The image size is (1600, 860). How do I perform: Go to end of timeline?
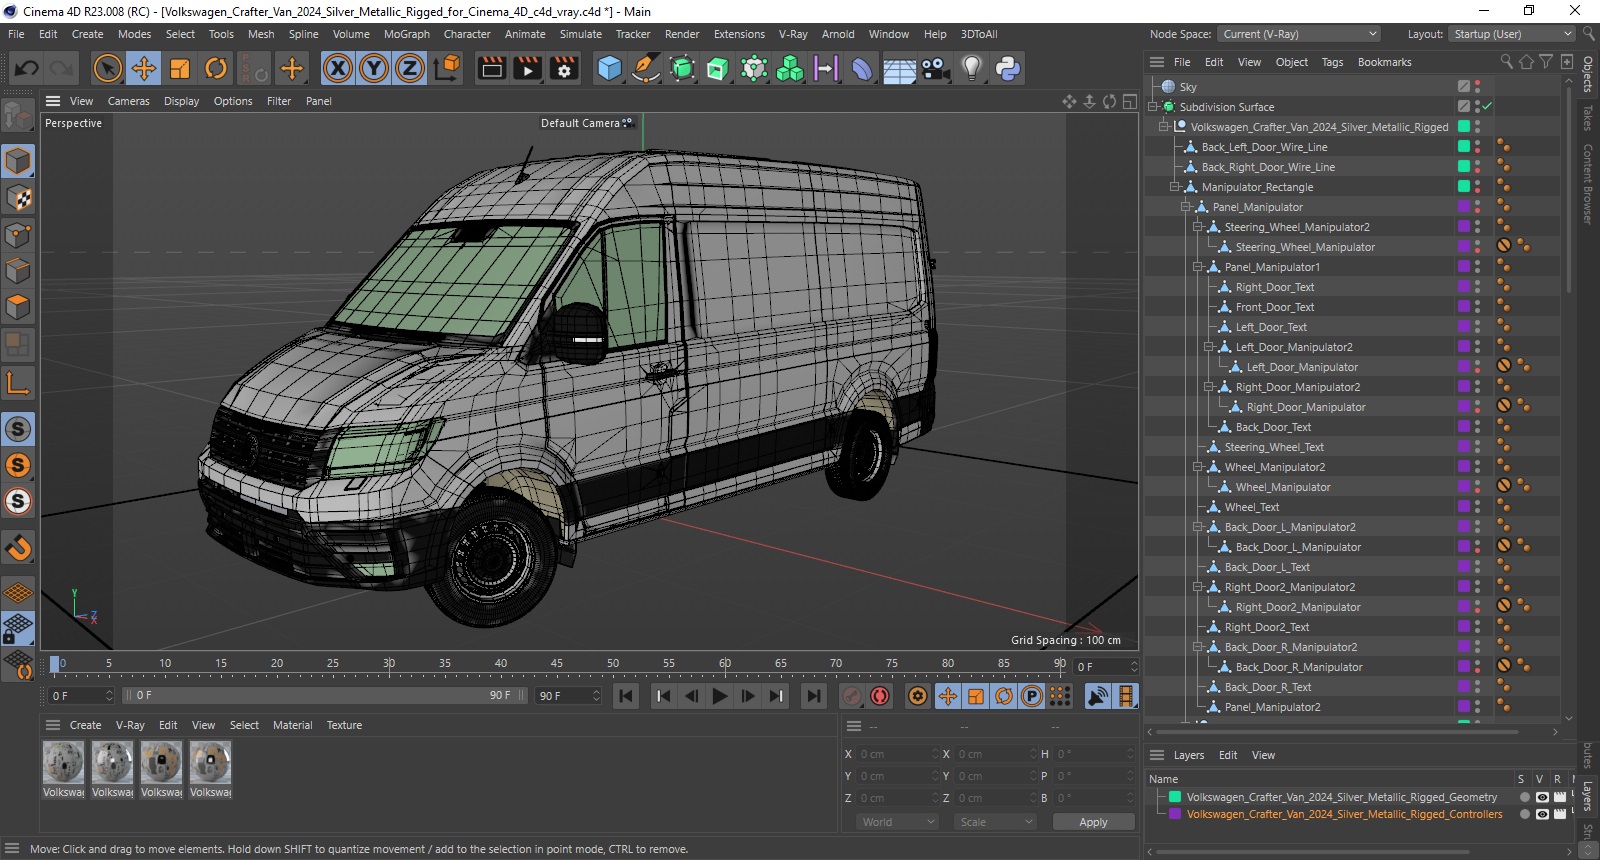tap(814, 696)
